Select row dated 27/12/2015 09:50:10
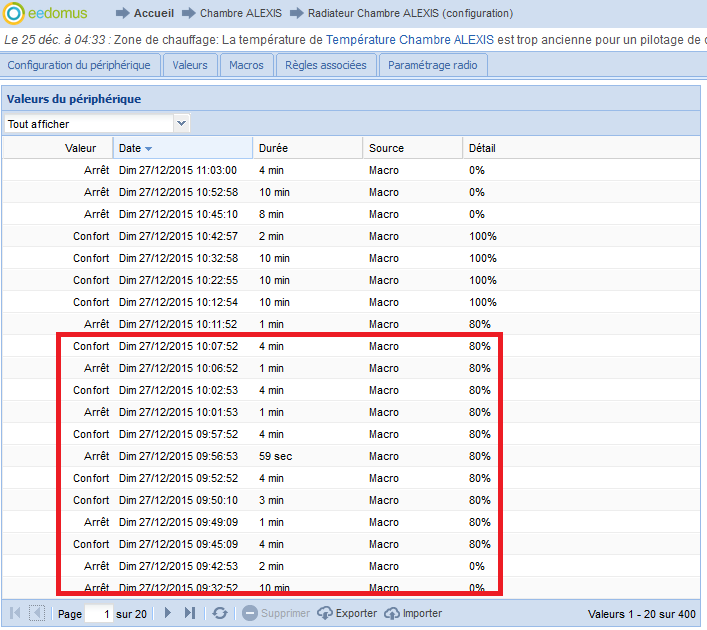The width and height of the screenshot is (707, 630). point(351,502)
